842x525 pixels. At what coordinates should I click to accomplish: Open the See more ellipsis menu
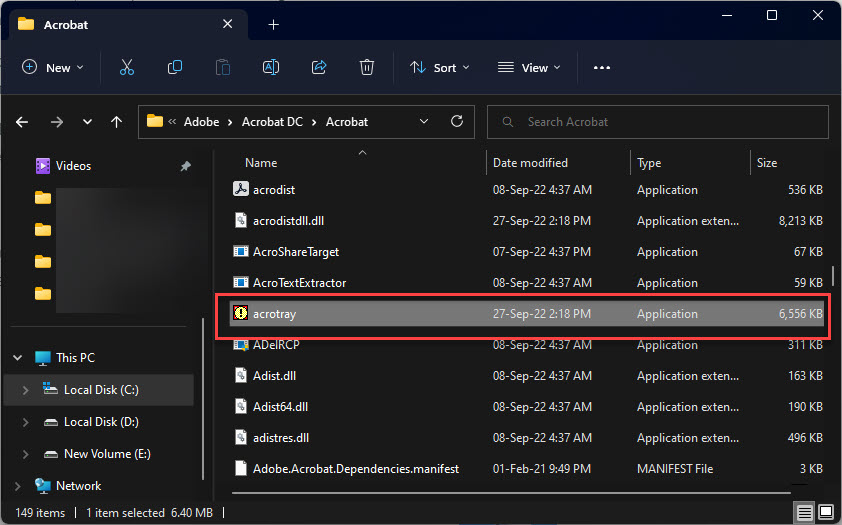601,68
